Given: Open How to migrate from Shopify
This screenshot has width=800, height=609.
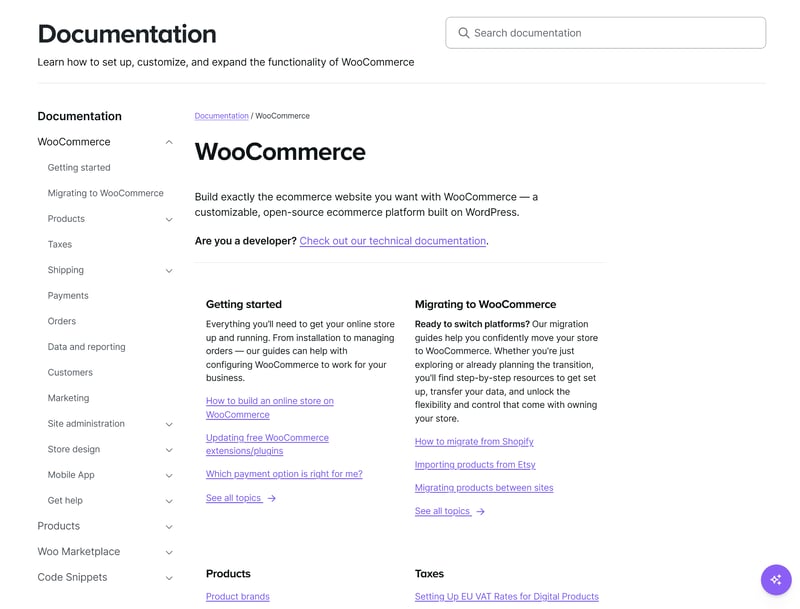Looking at the screenshot, I should coord(474,441).
